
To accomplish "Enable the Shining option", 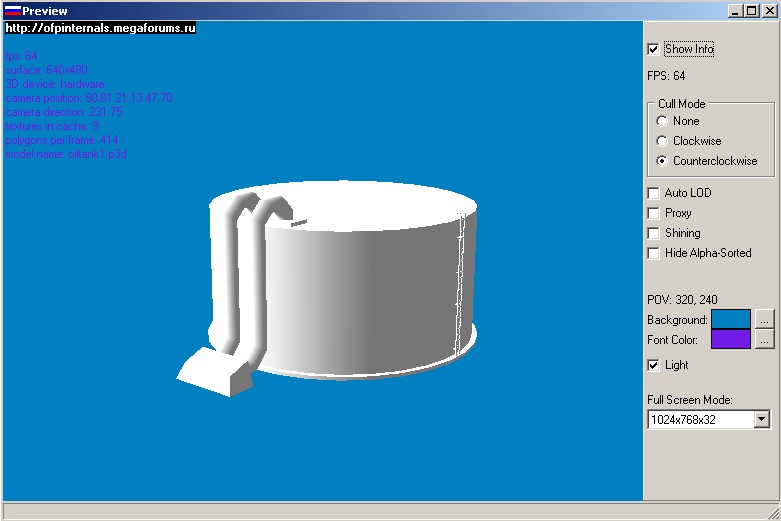I will [x=654, y=233].
